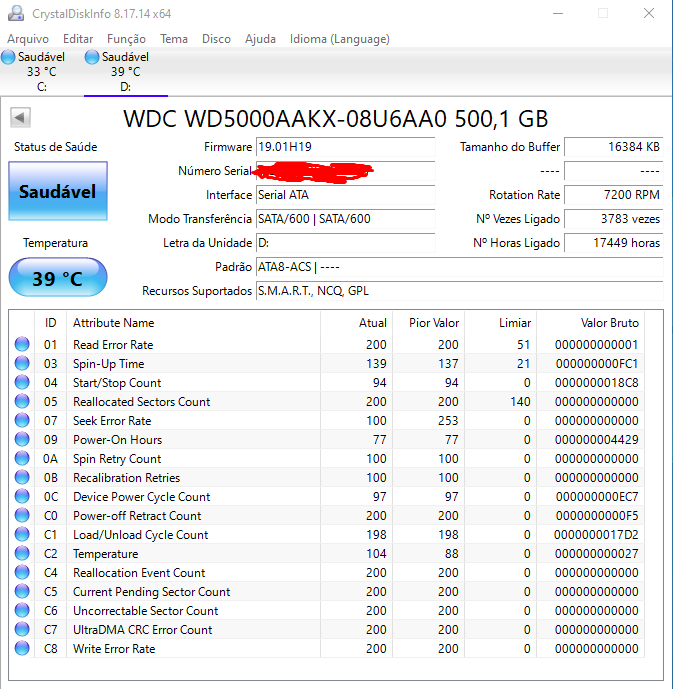Image resolution: width=673 pixels, height=689 pixels.
Task: Click status orb for Current Pending Sector Count
Action: click(x=22, y=591)
